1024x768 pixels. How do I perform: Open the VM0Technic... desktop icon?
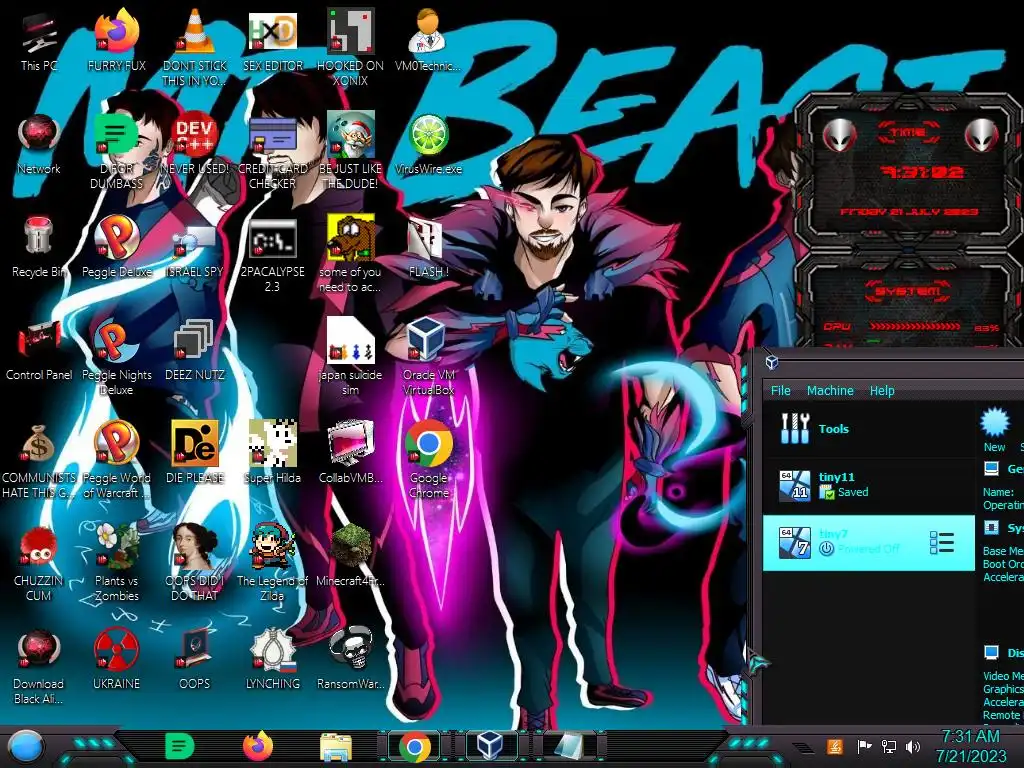[x=428, y=42]
